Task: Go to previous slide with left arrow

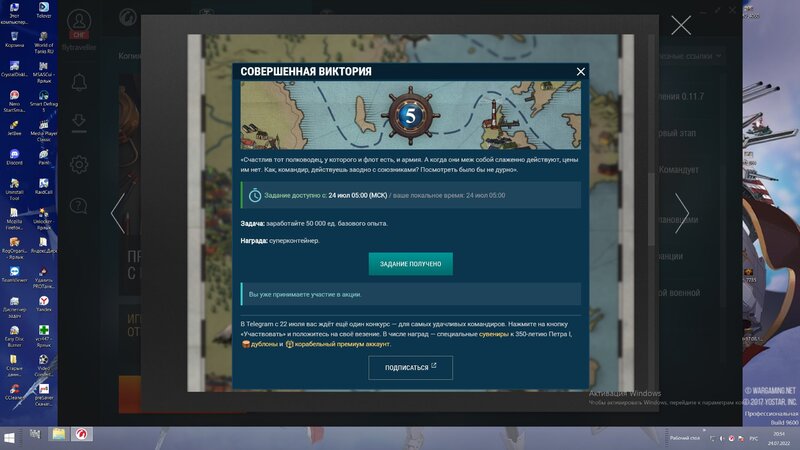Action: point(118,213)
